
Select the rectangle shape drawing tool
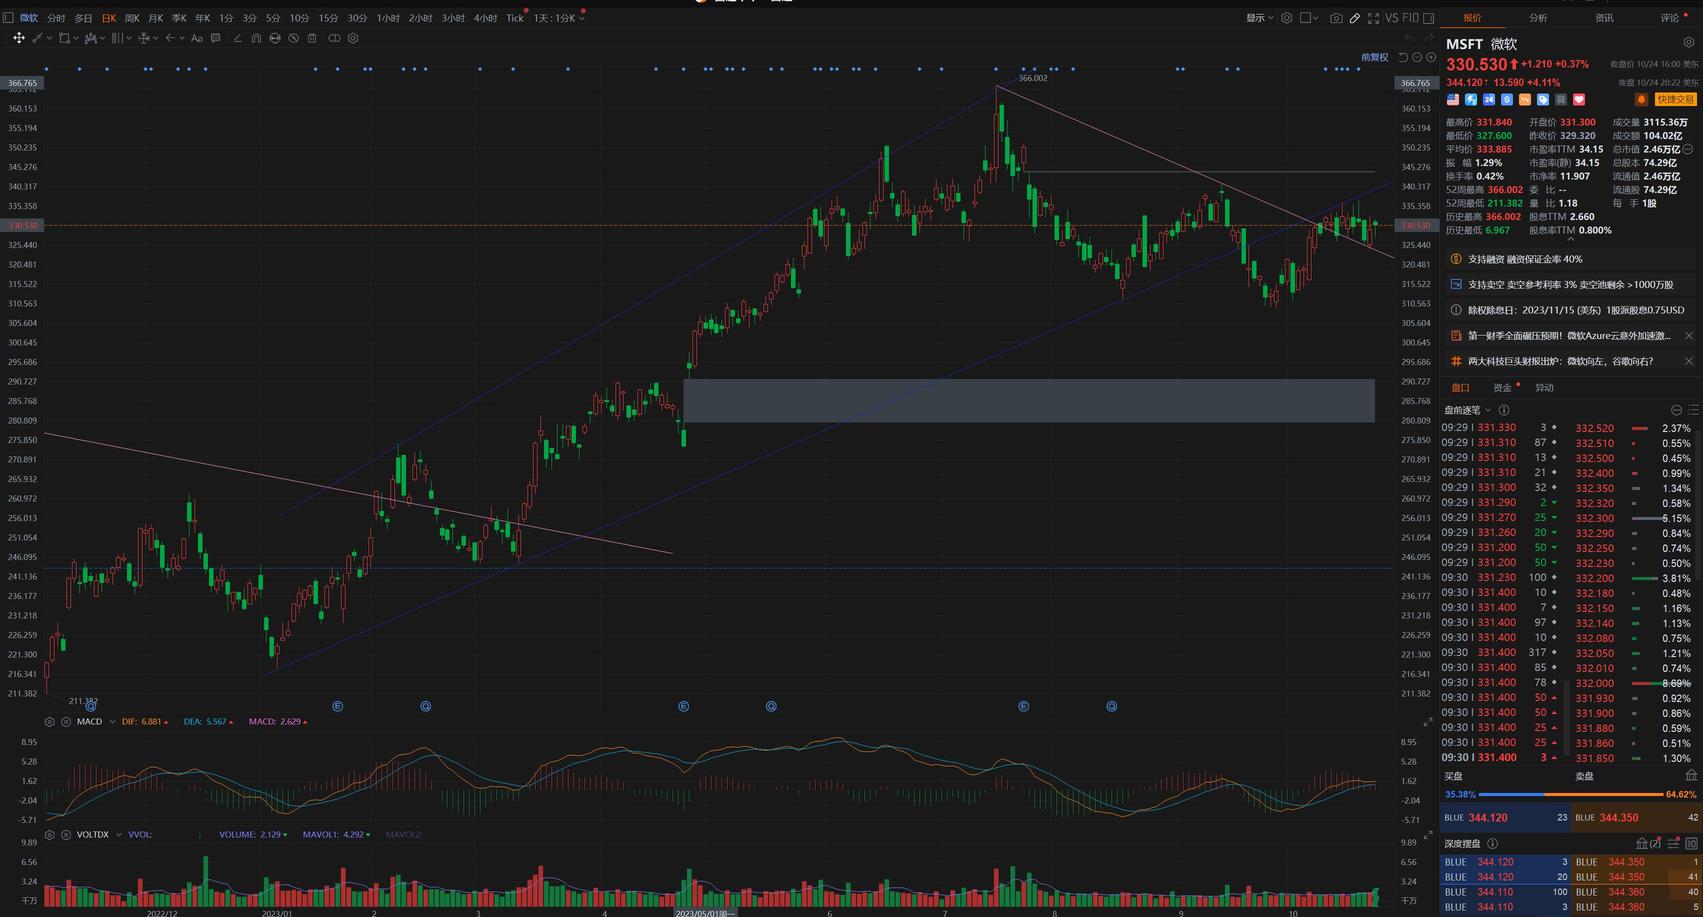[64, 38]
